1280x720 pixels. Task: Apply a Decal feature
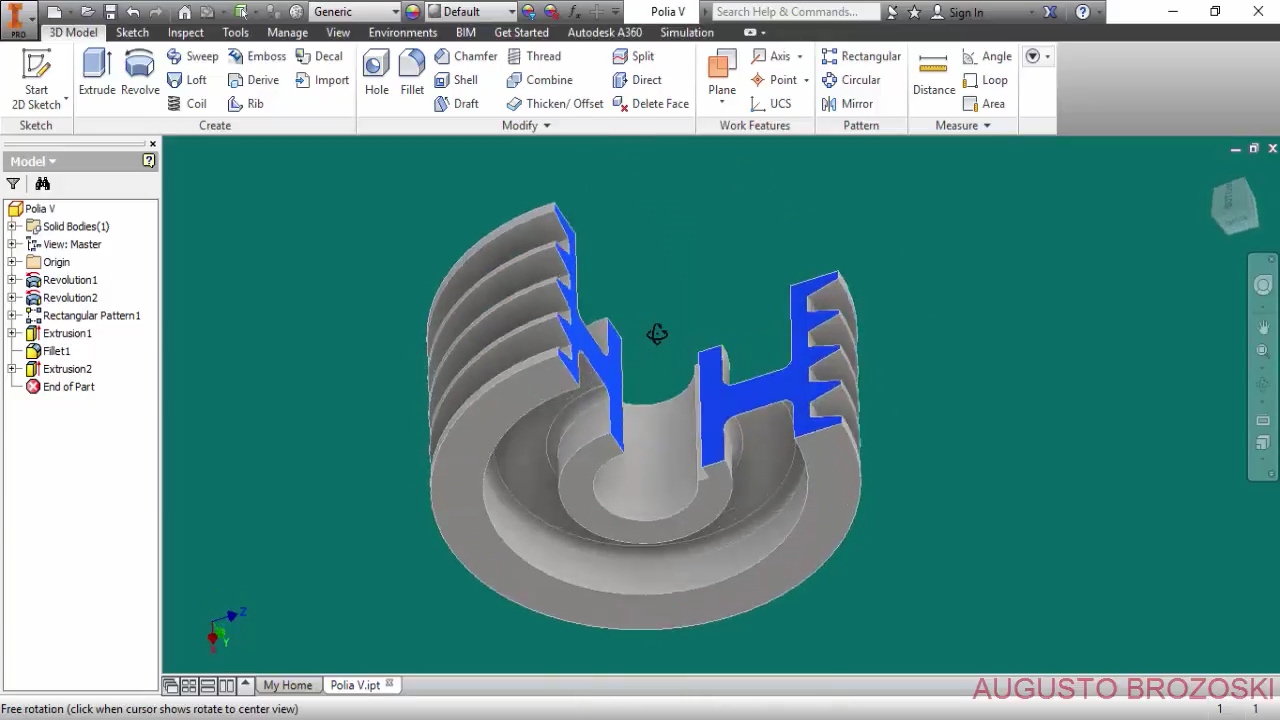pyautogui.click(x=319, y=56)
